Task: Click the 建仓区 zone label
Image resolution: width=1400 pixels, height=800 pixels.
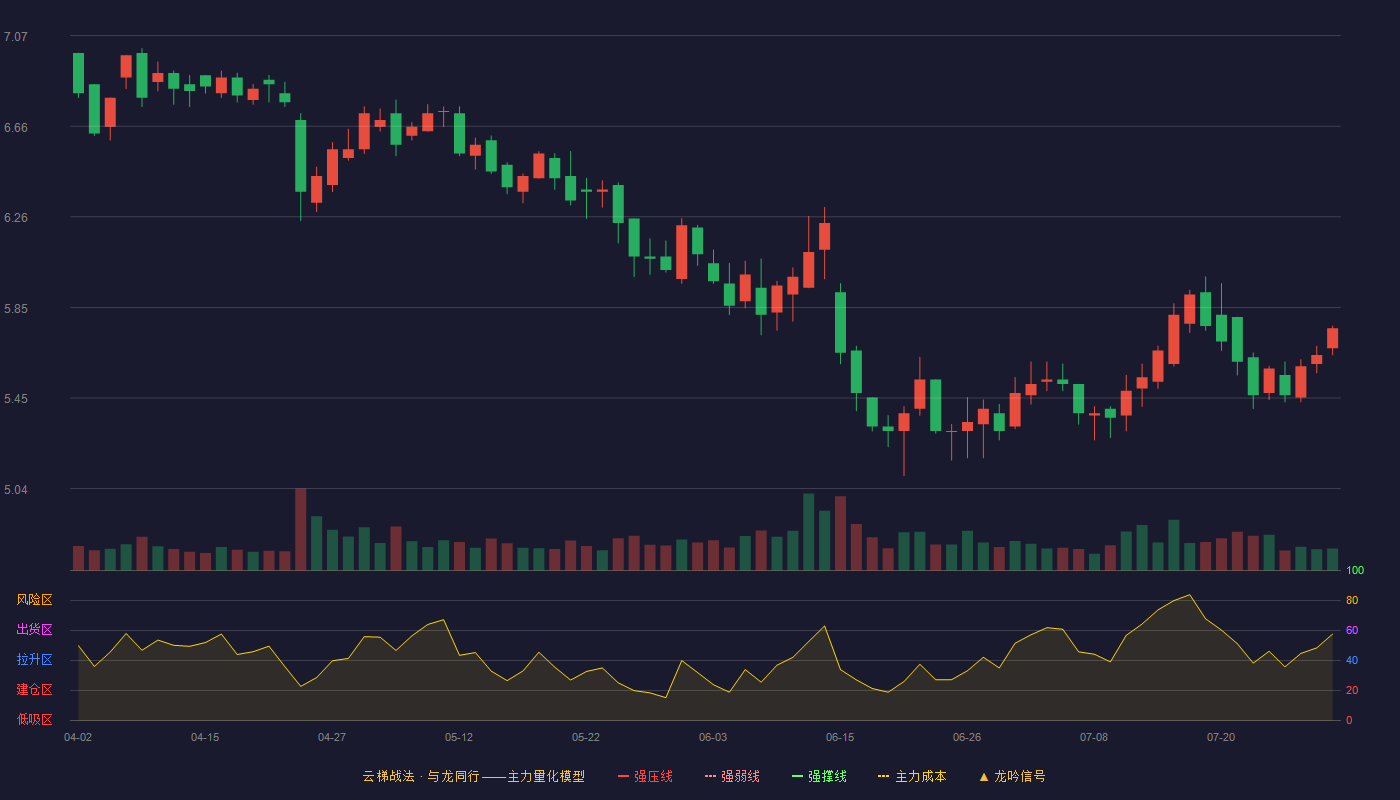Action: coord(34,690)
